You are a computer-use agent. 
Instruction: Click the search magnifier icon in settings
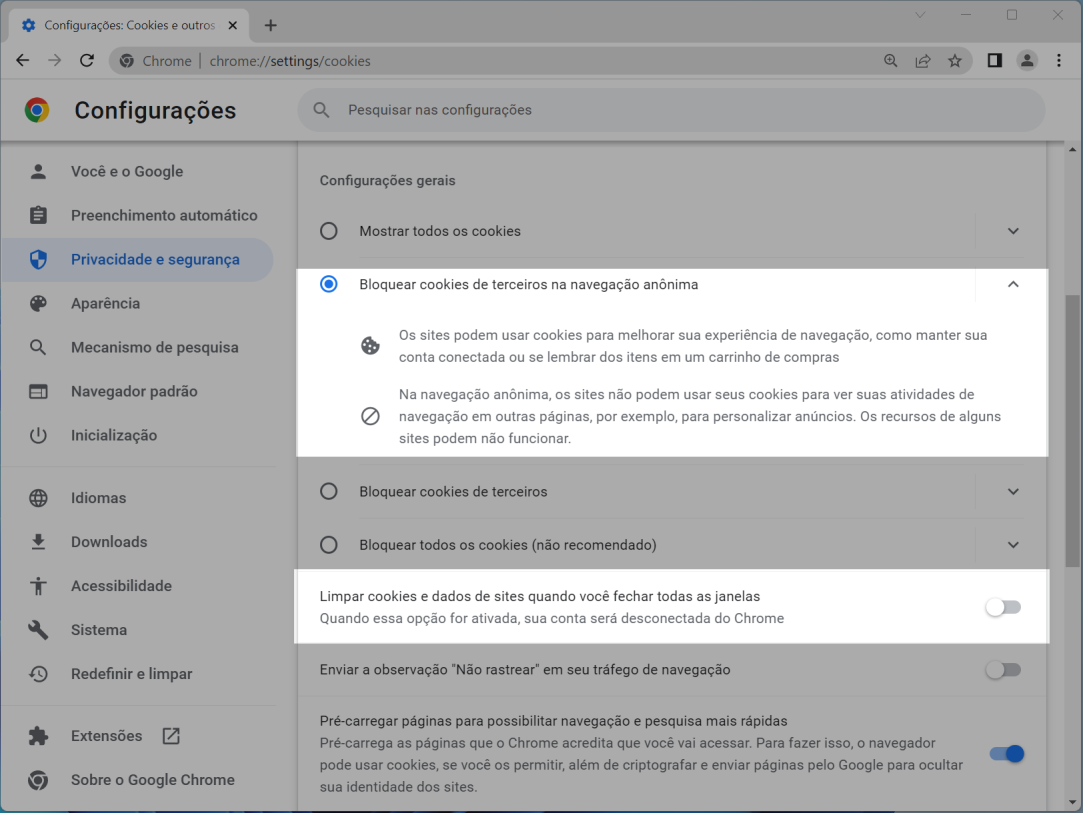pos(321,110)
